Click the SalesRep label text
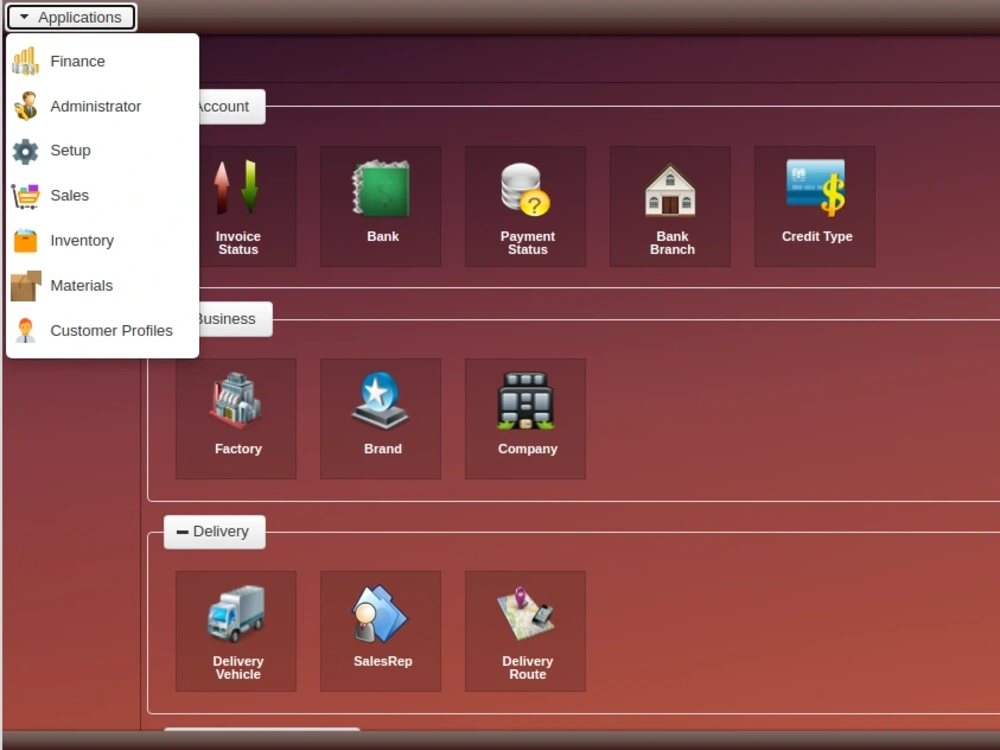The width and height of the screenshot is (1000, 750). pos(383,661)
